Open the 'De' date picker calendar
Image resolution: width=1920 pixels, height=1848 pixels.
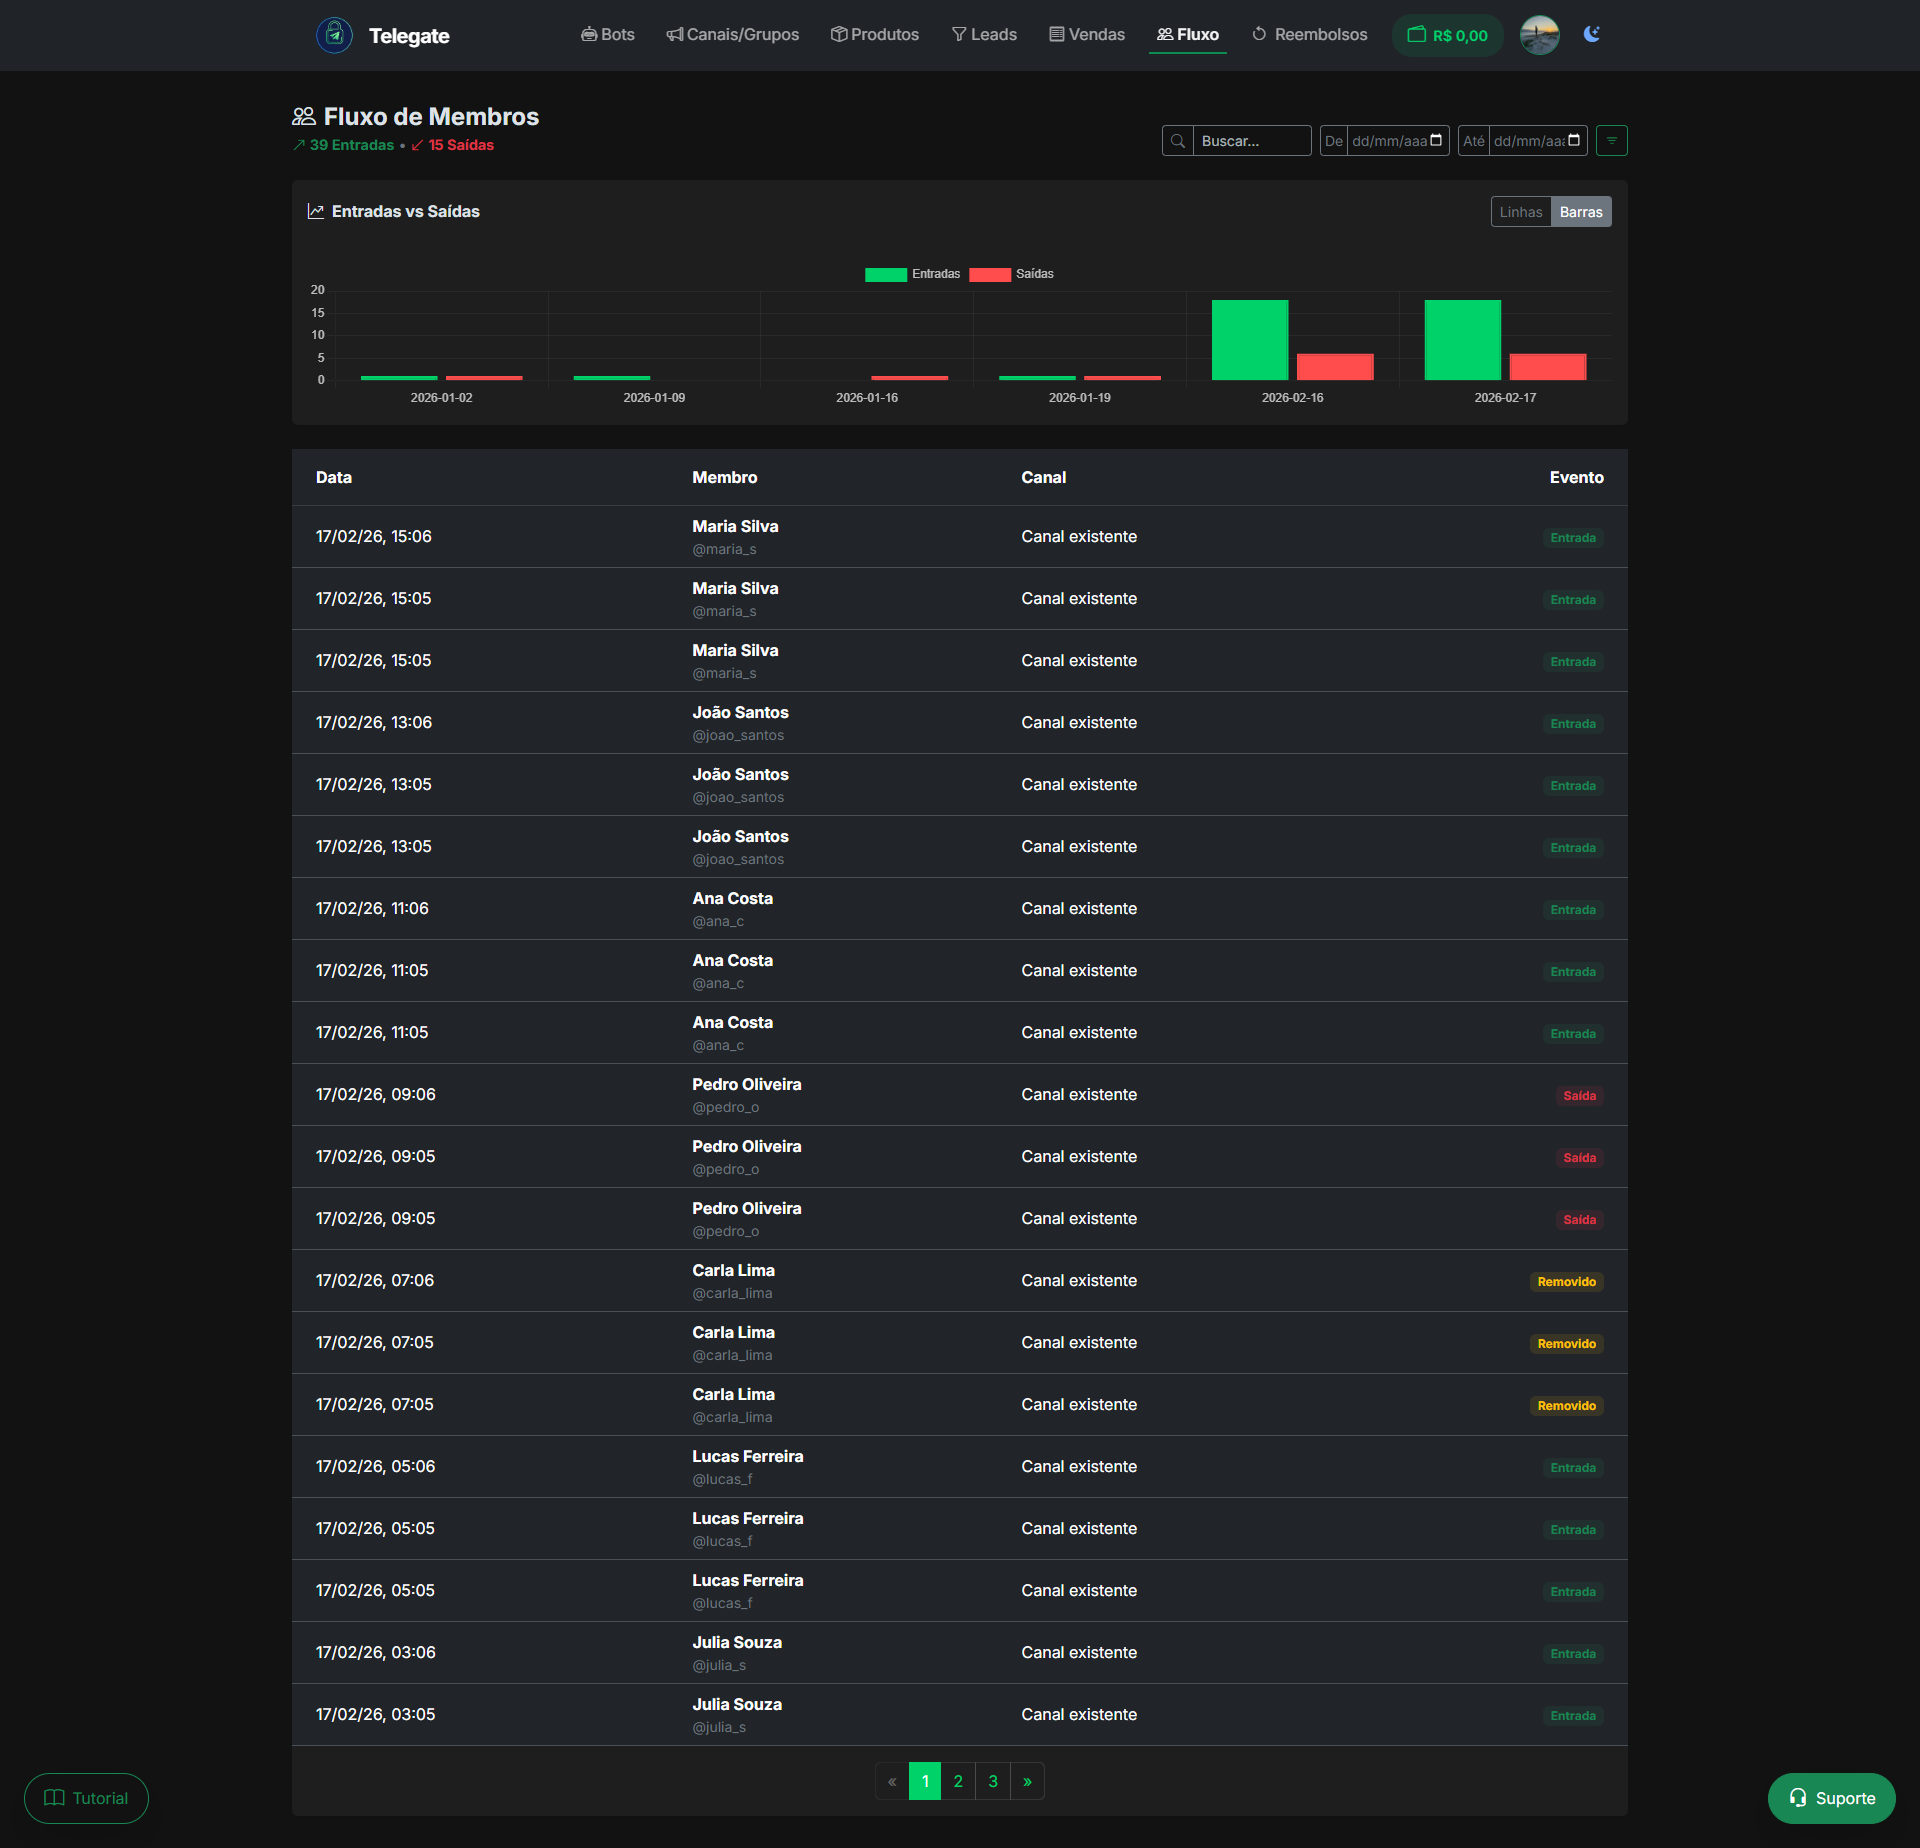(1436, 140)
